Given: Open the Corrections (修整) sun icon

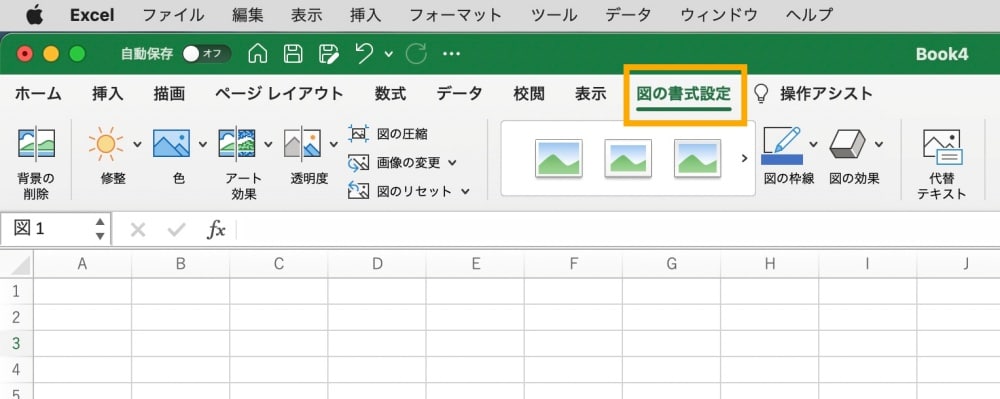Looking at the screenshot, I should point(106,143).
